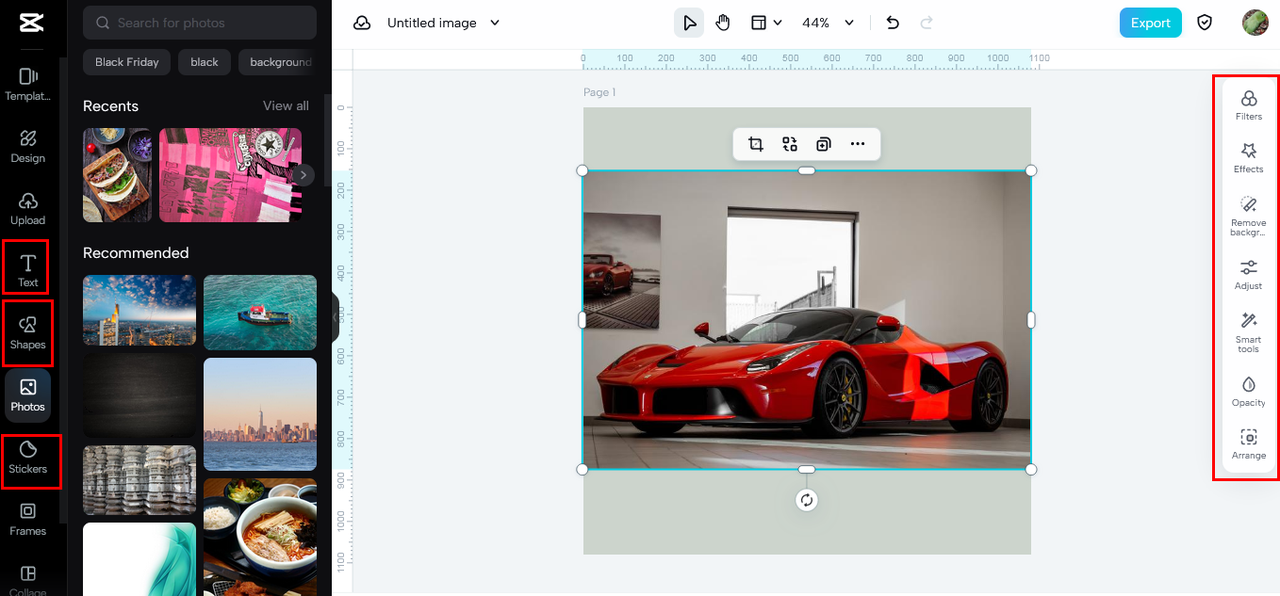Open the Filters panel

1248,104
